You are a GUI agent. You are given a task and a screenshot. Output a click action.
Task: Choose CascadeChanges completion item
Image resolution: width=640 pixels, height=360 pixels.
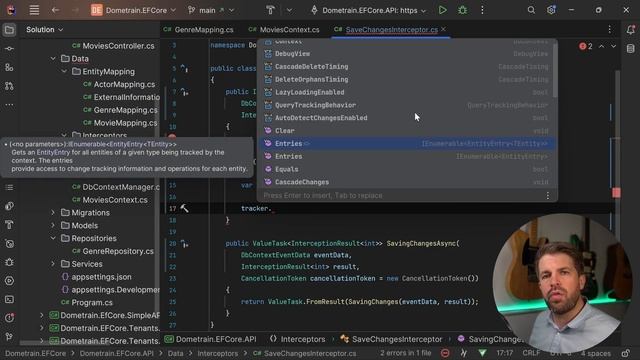[x=407, y=182]
